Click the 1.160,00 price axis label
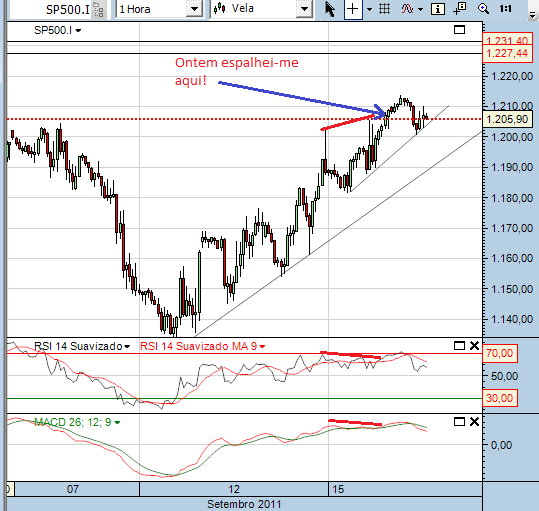Viewport: 539px width, 511px height. click(512, 258)
